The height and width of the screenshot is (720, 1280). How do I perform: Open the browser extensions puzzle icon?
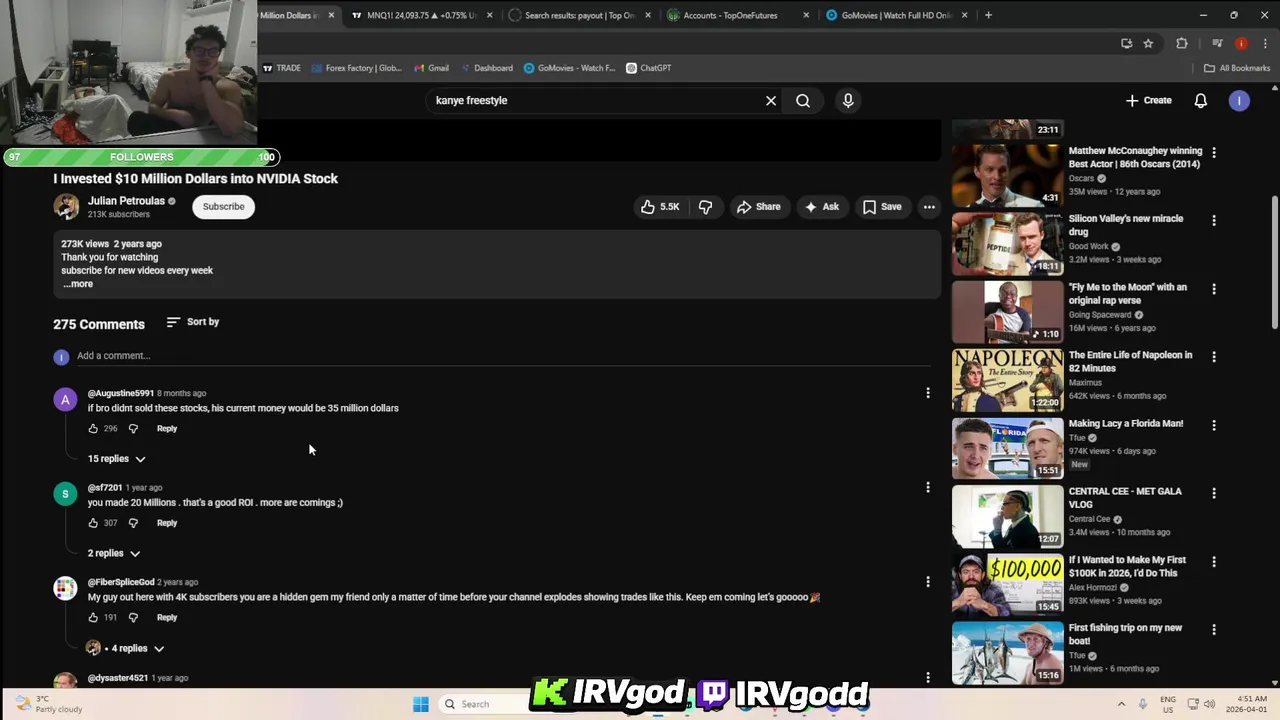(1181, 43)
